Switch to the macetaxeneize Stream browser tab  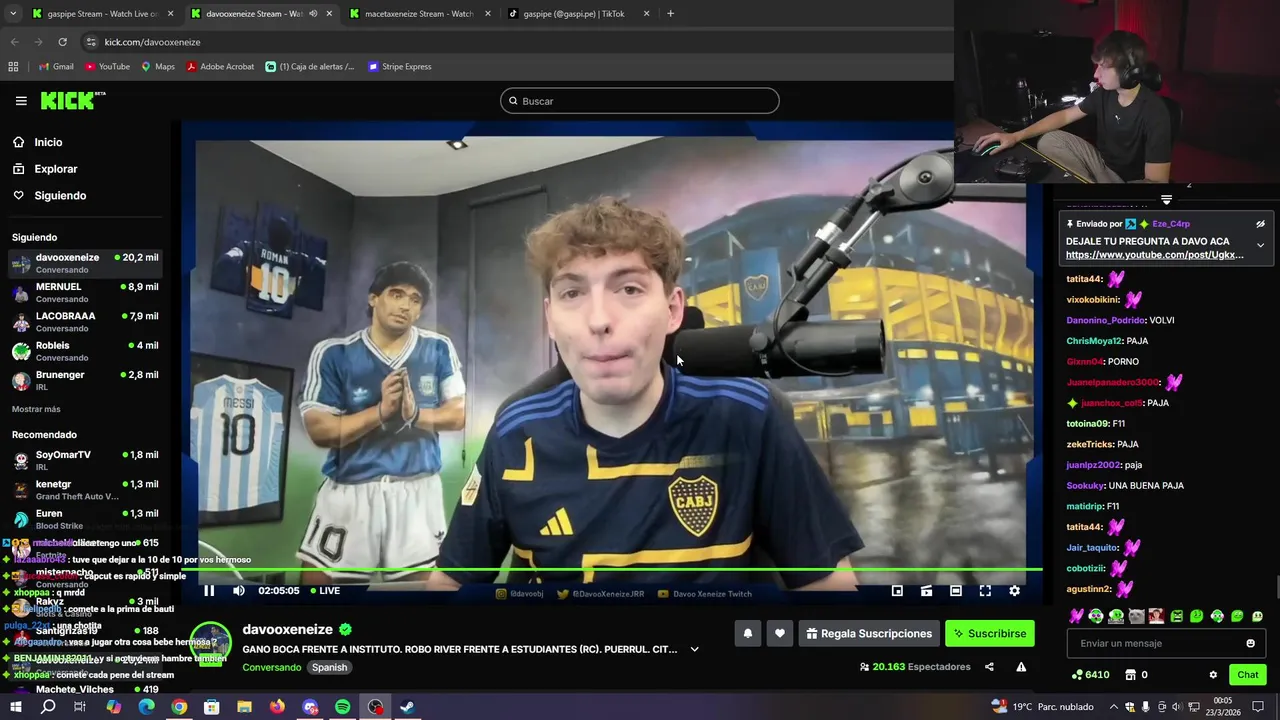(420, 14)
